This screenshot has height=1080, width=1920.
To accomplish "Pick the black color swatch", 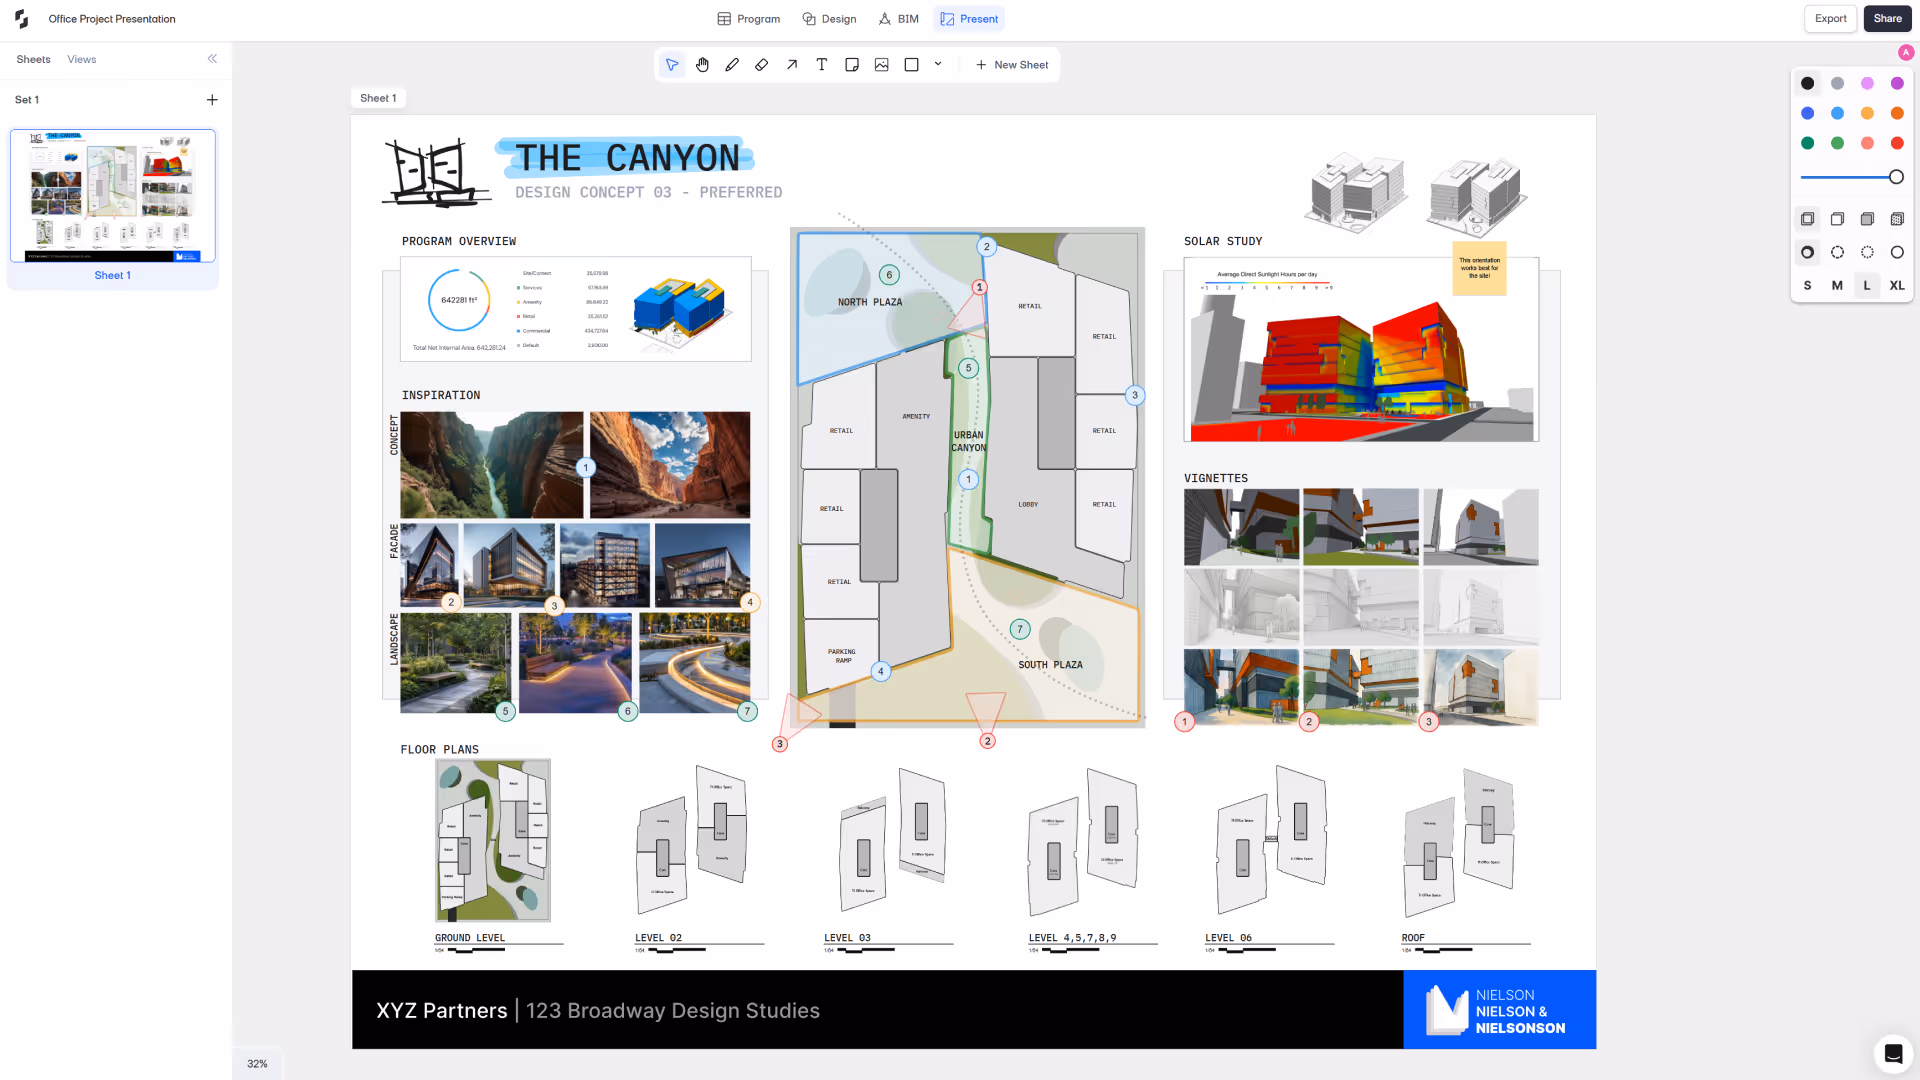I will (1808, 84).
